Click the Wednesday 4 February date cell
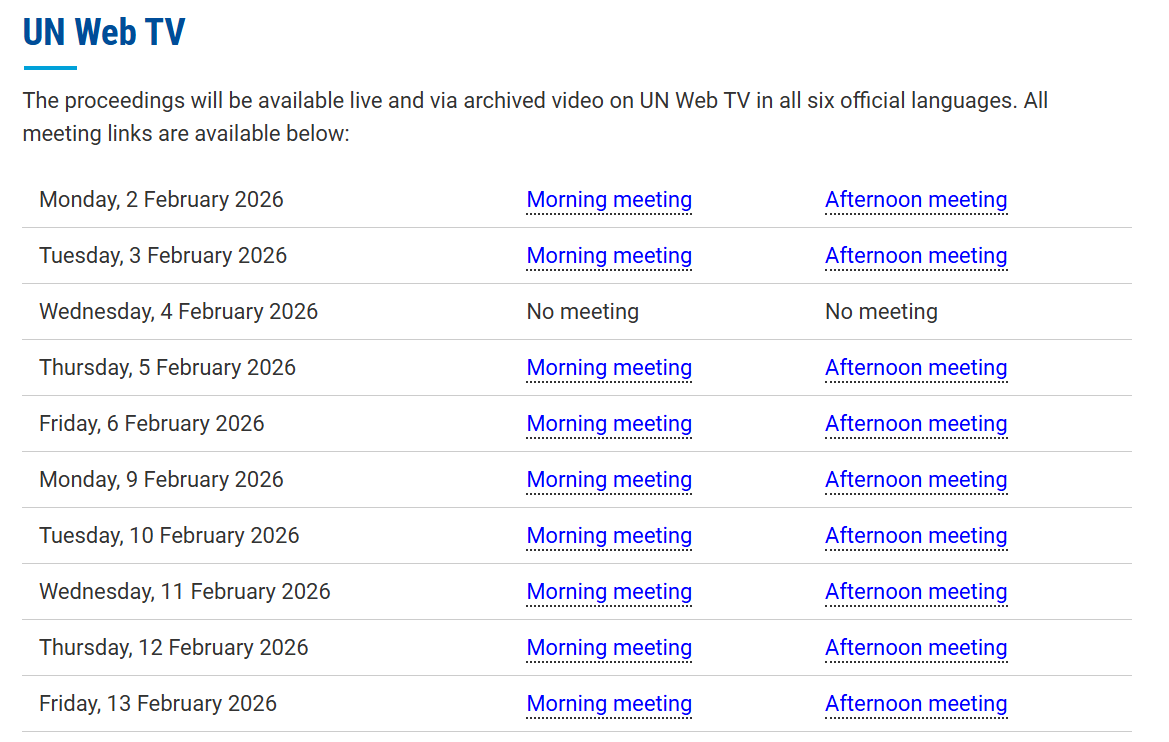The image size is (1169, 742). click(x=178, y=312)
